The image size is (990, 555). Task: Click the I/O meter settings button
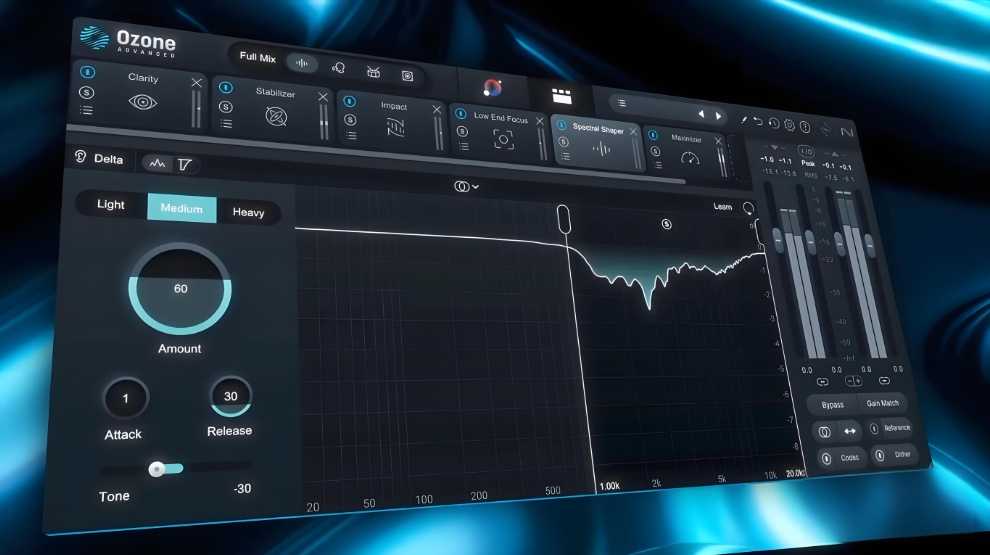(806, 152)
